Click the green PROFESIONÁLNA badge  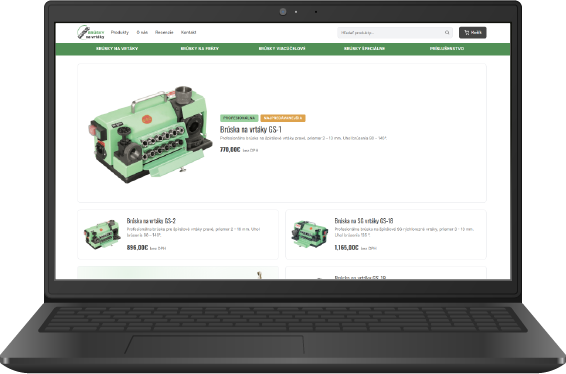coord(239,118)
